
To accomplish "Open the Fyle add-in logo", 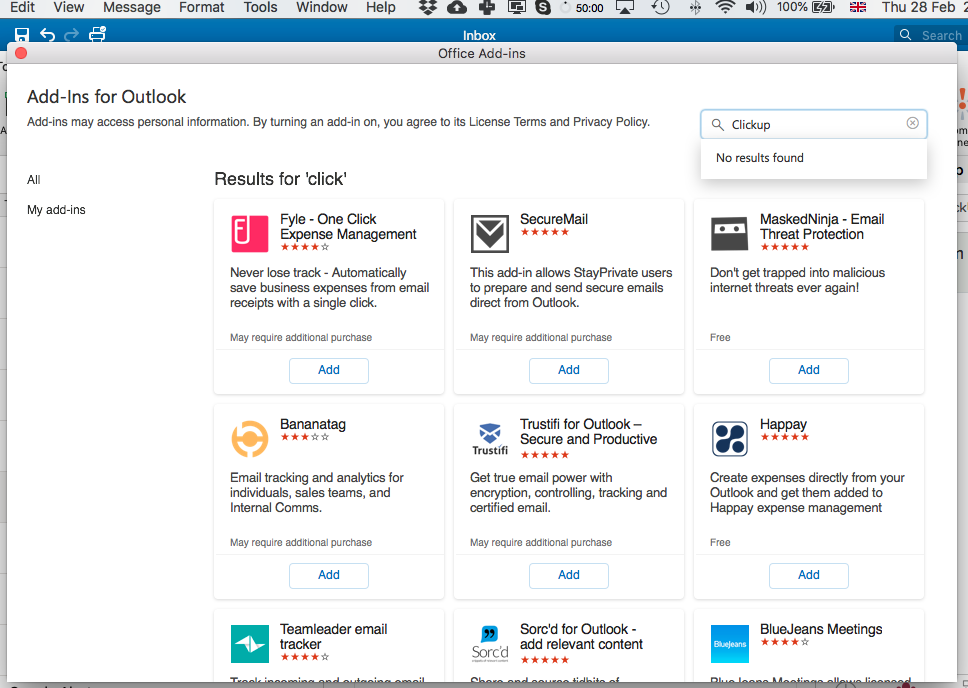I will click(249, 233).
